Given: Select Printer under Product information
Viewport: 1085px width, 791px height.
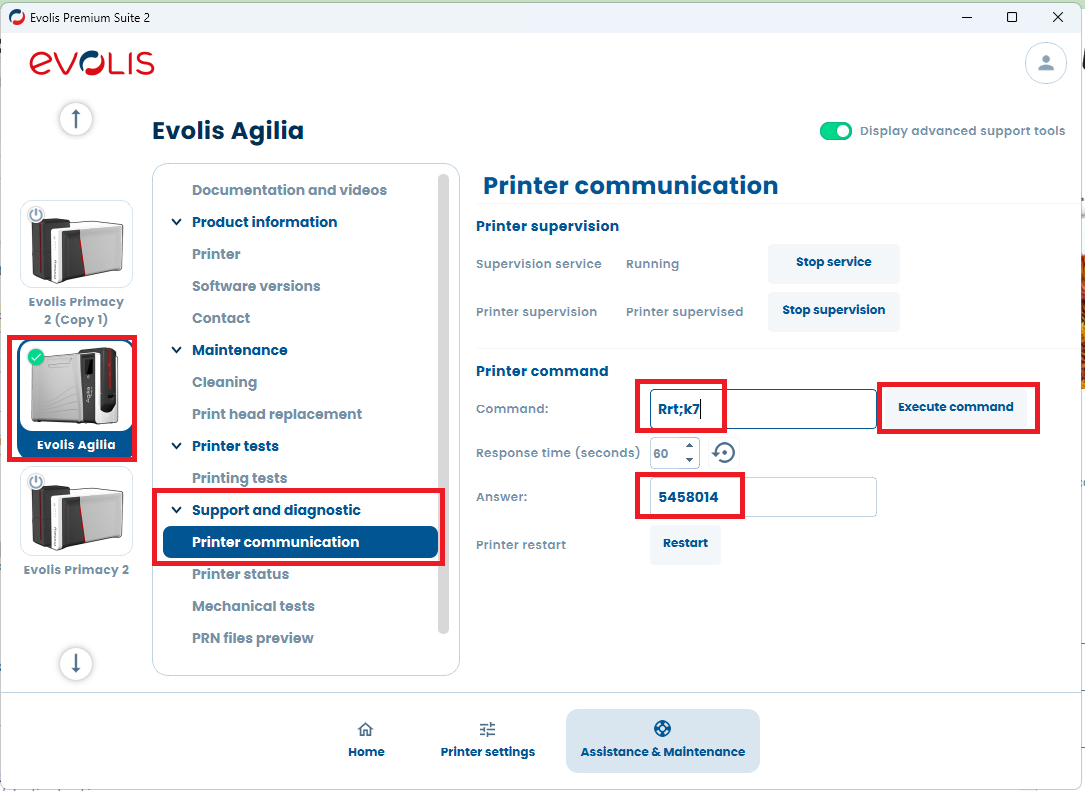Looking at the screenshot, I should (x=216, y=254).
